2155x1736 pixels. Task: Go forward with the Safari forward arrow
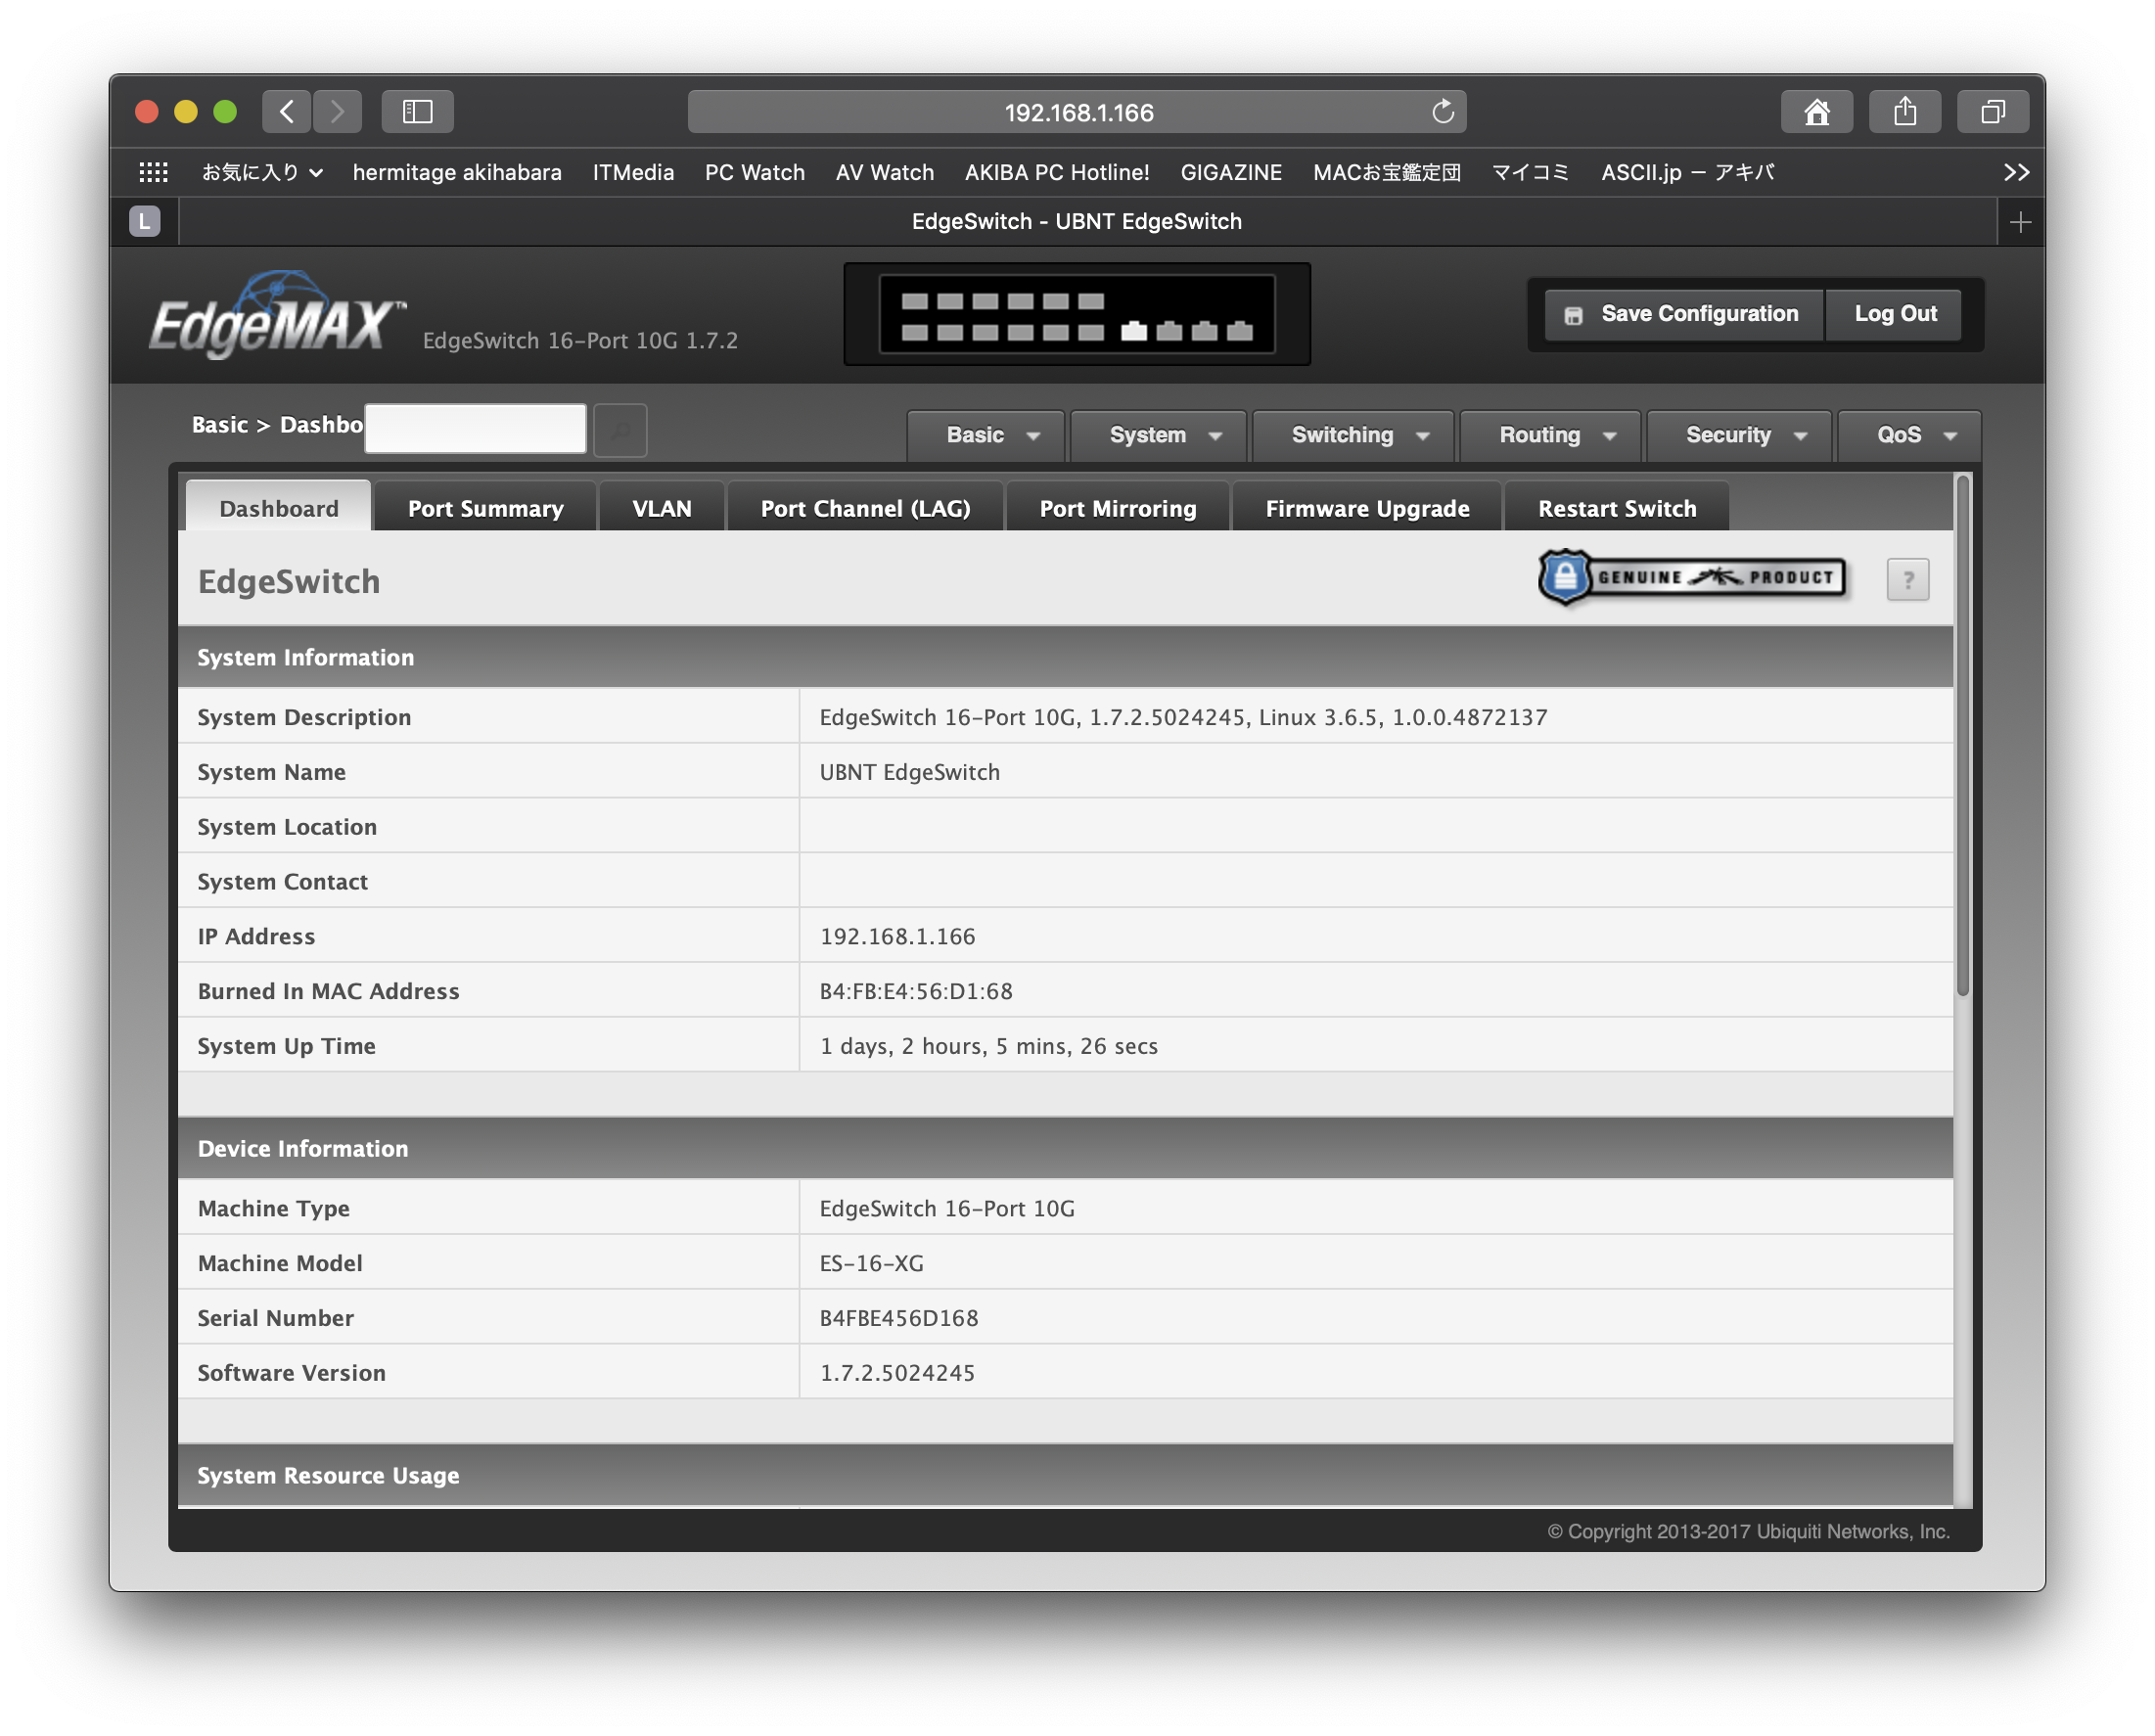(x=337, y=111)
